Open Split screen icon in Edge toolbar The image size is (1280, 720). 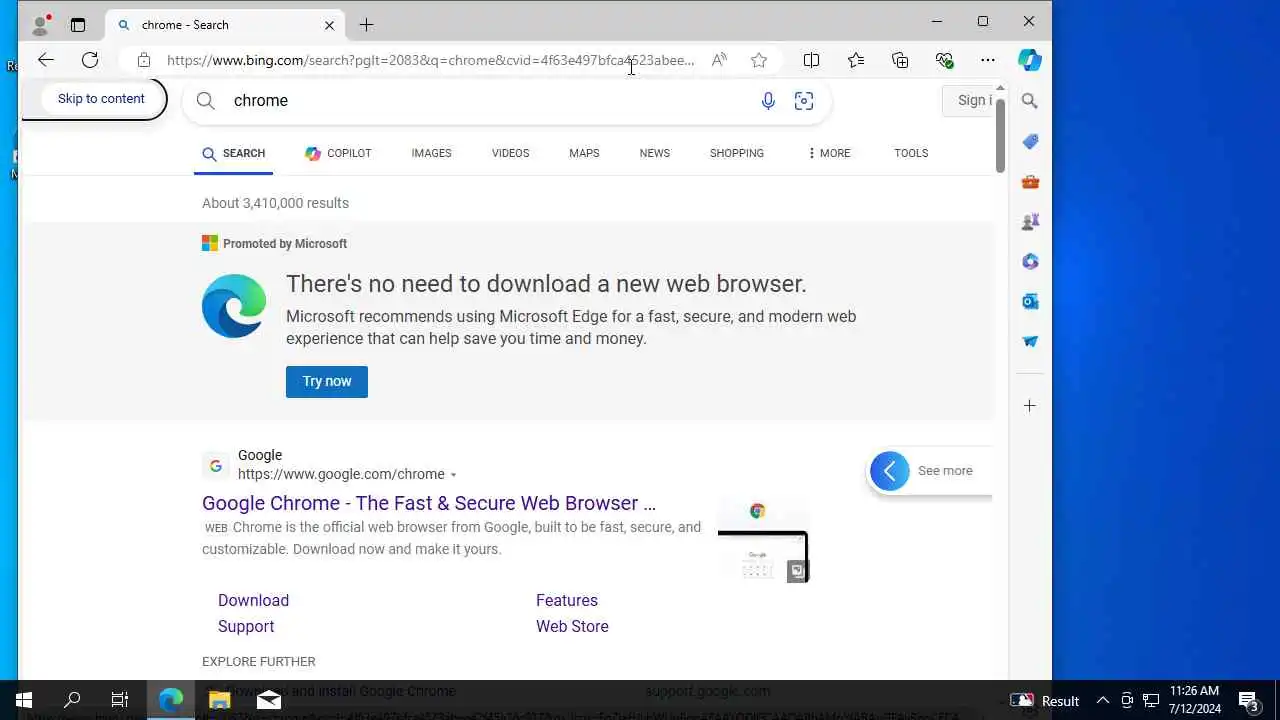[811, 60]
